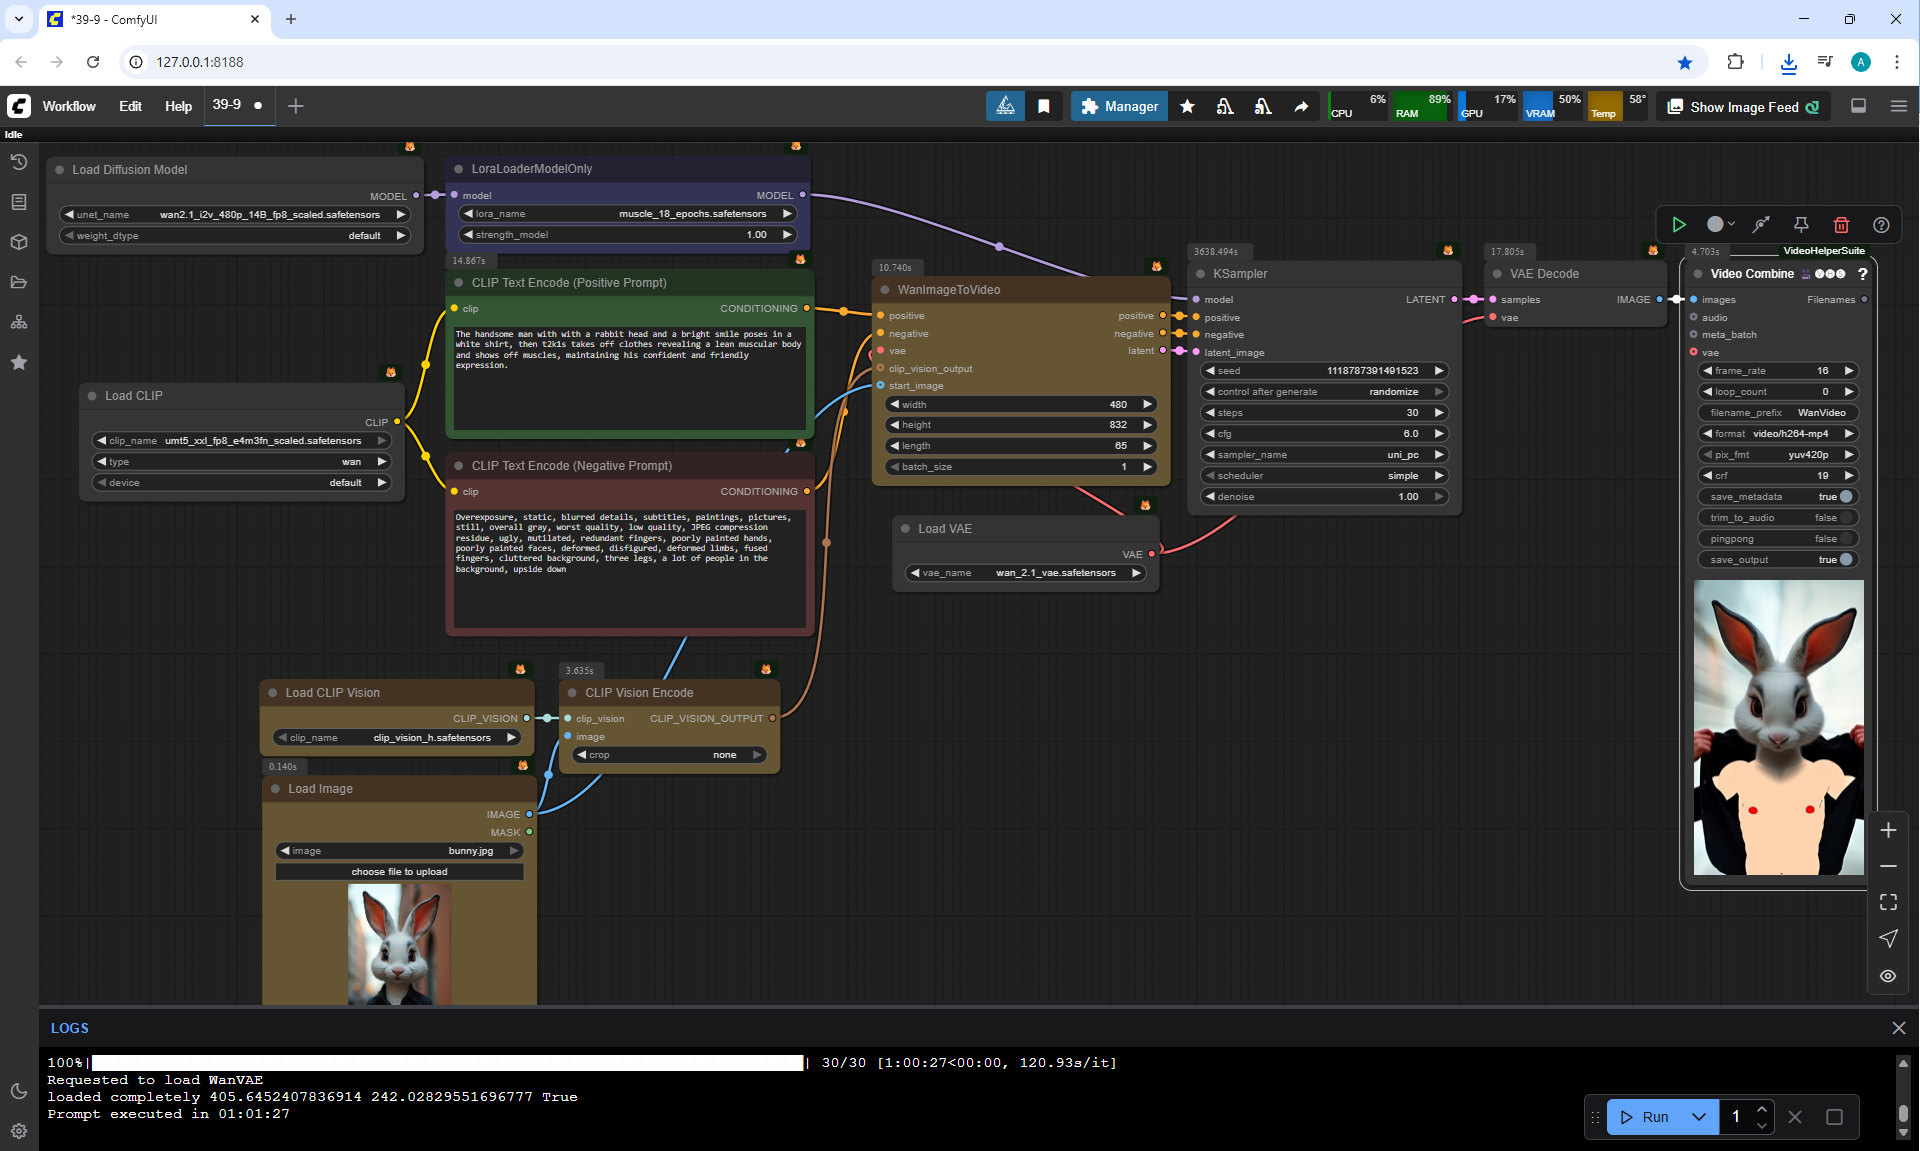The width and height of the screenshot is (1920, 1151).
Task: Toggle pingpong switch in Video Combine
Action: point(1845,539)
